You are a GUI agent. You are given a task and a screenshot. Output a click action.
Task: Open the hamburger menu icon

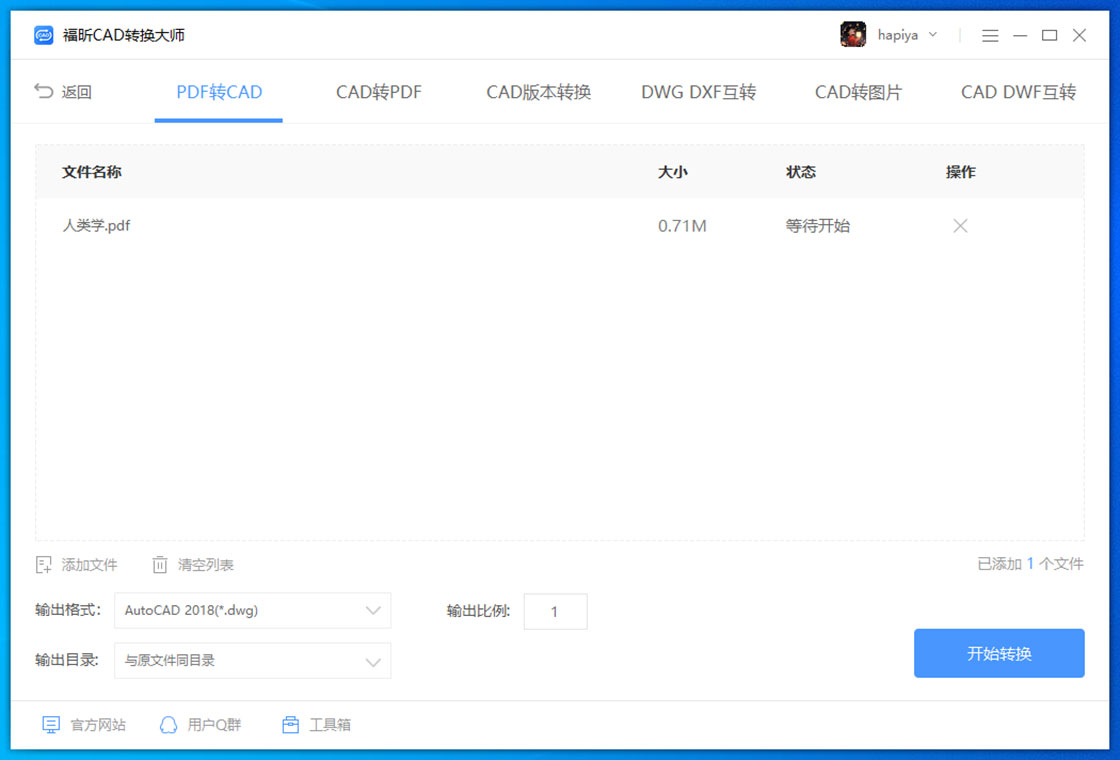(990, 35)
